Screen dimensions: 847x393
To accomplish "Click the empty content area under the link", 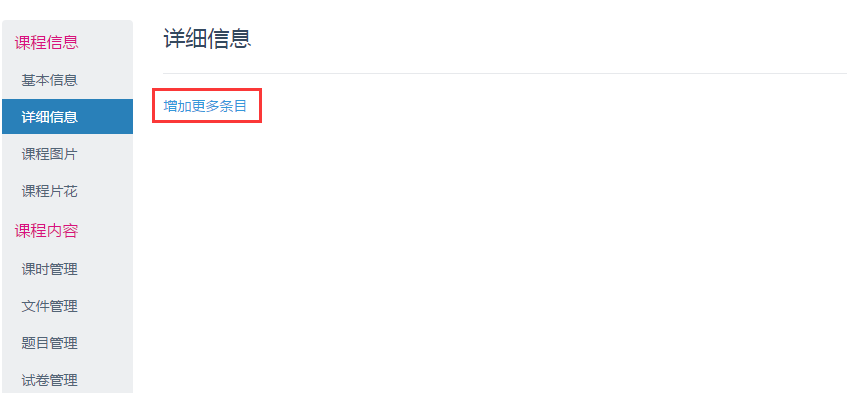I will 505,259.
